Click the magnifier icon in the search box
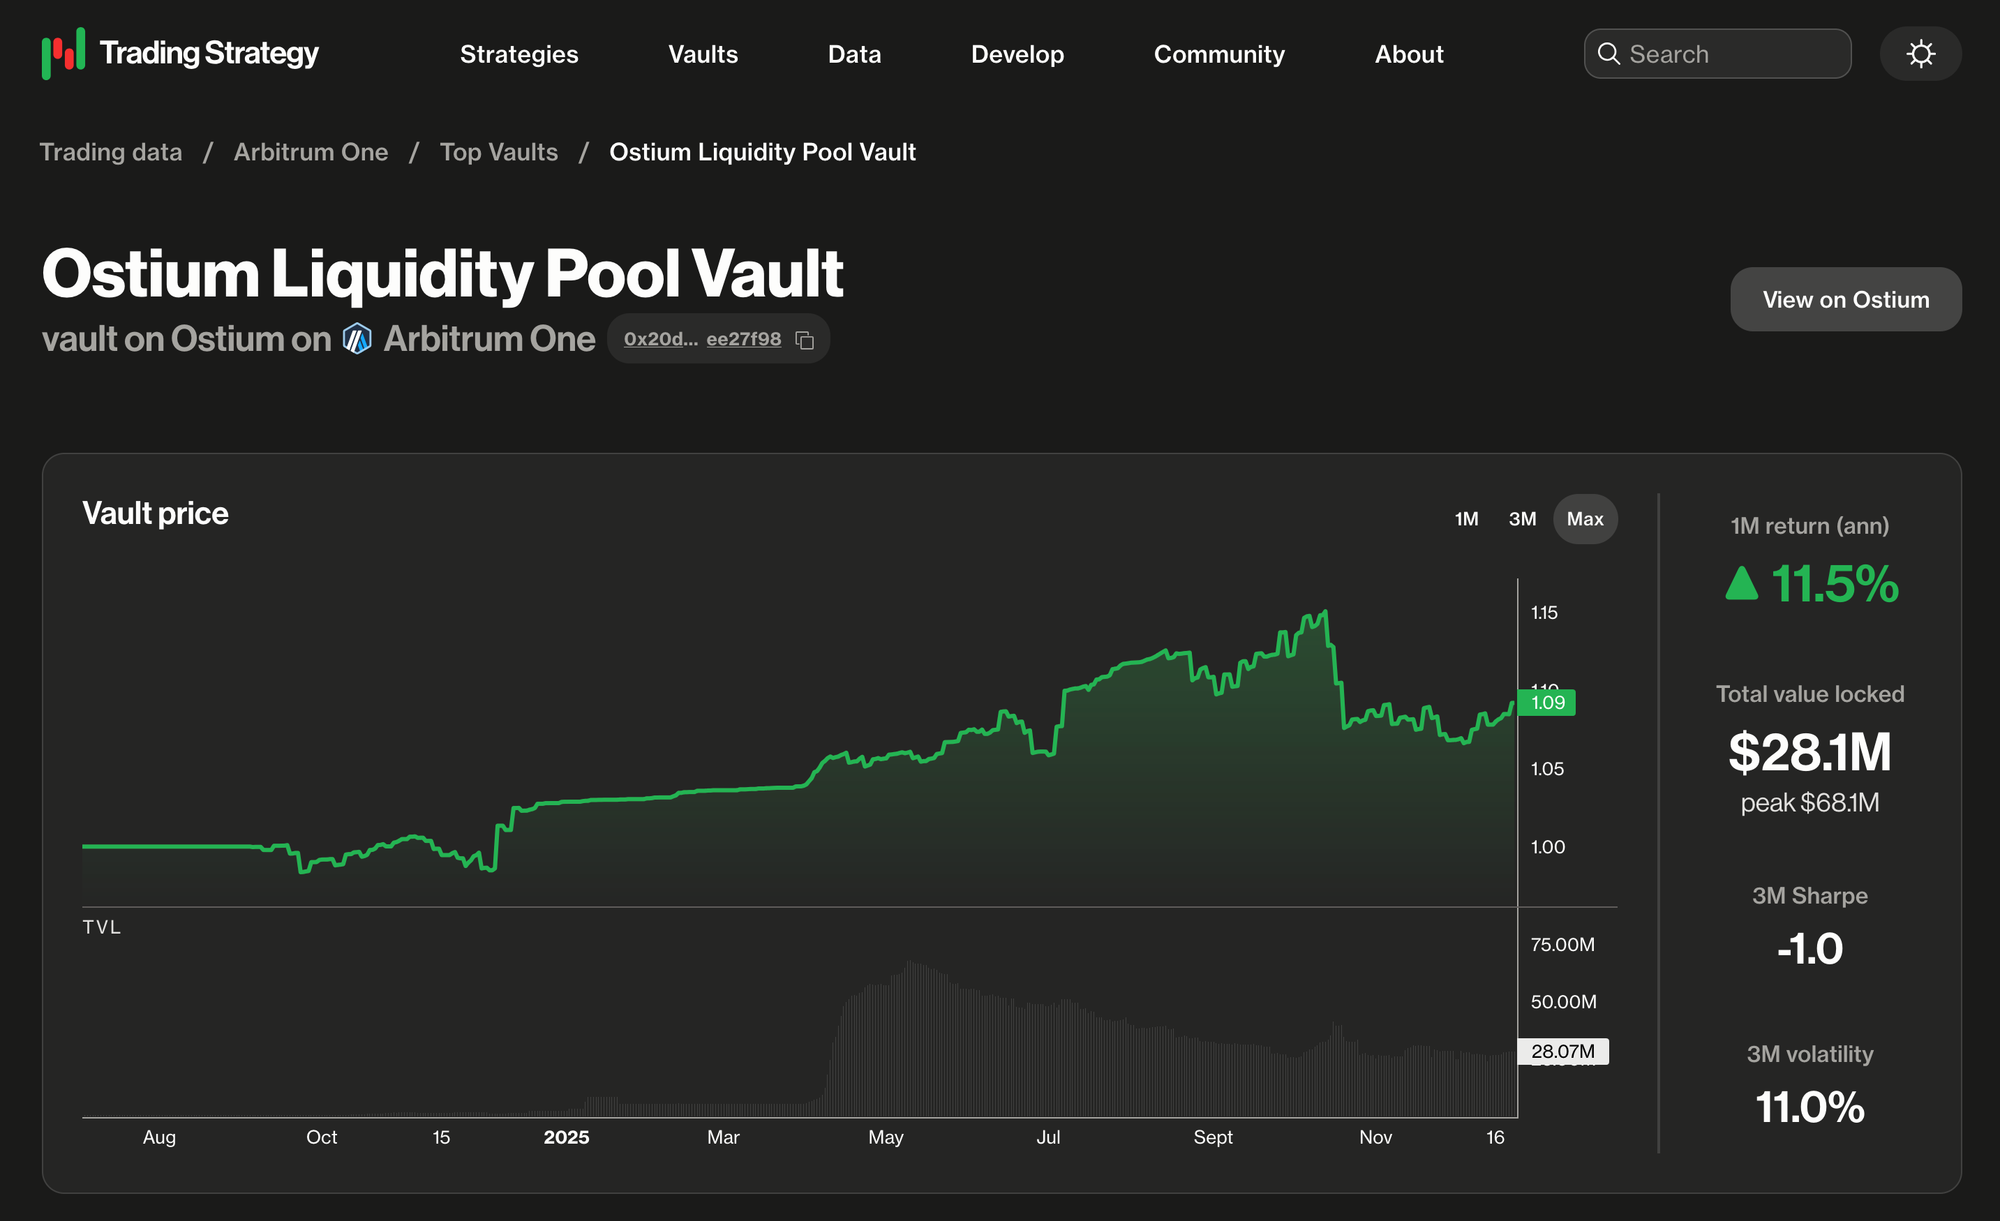This screenshot has height=1221, width=2000. click(1608, 54)
